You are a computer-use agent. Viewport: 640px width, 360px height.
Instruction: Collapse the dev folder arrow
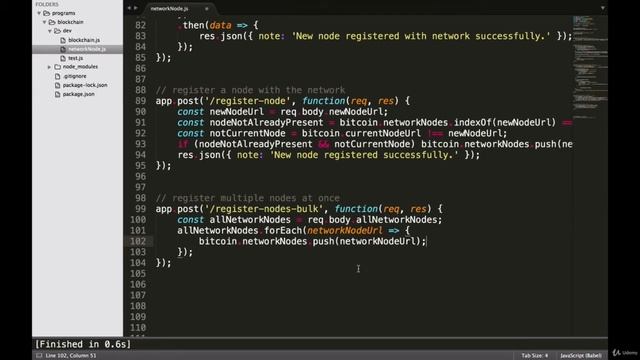[50, 31]
